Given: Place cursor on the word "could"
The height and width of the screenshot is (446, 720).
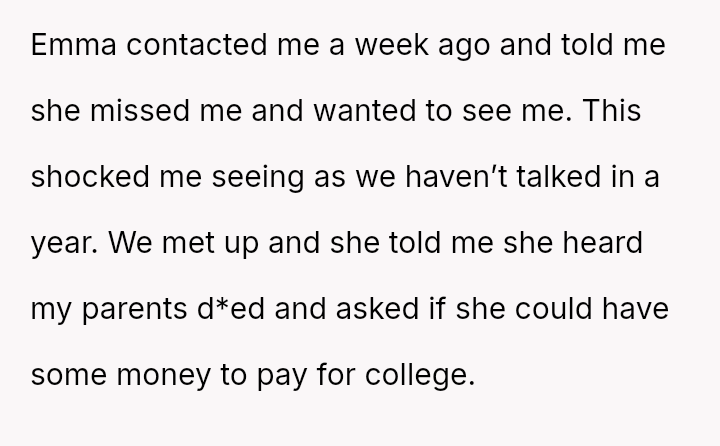Looking at the screenshot, I should click(553, 308).
